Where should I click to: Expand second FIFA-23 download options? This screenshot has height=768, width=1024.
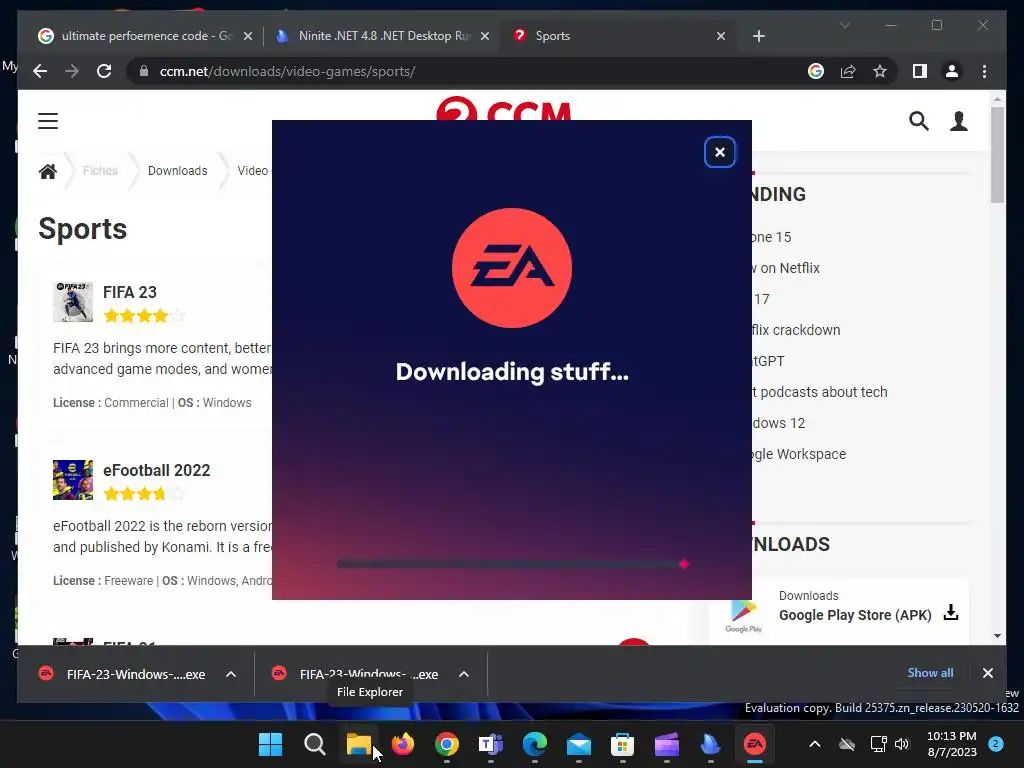tap(464, 674)
